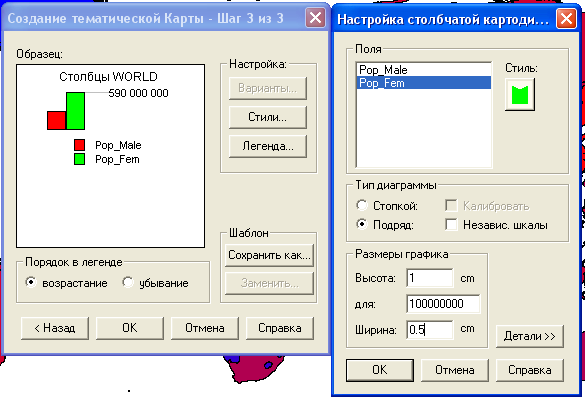Open the Стили... settings button
The image size is (585, 398).
(268, 117)
